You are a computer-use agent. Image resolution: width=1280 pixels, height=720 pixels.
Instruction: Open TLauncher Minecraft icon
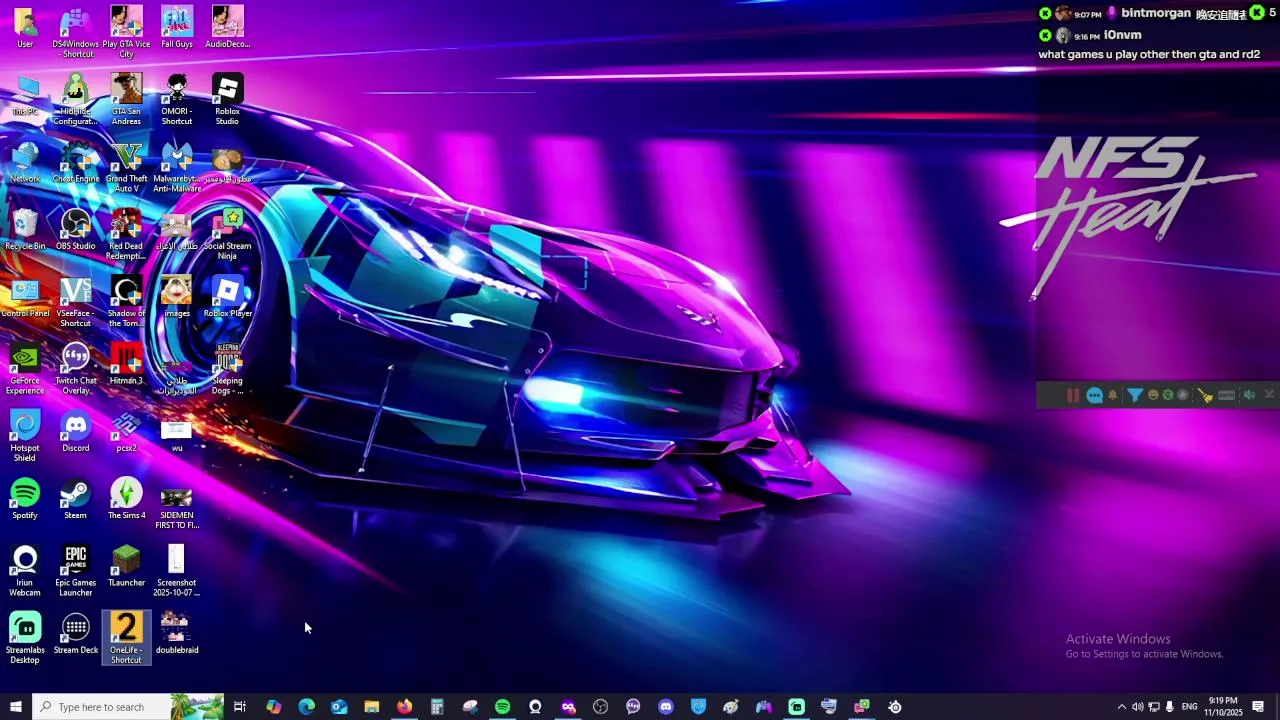126,567
